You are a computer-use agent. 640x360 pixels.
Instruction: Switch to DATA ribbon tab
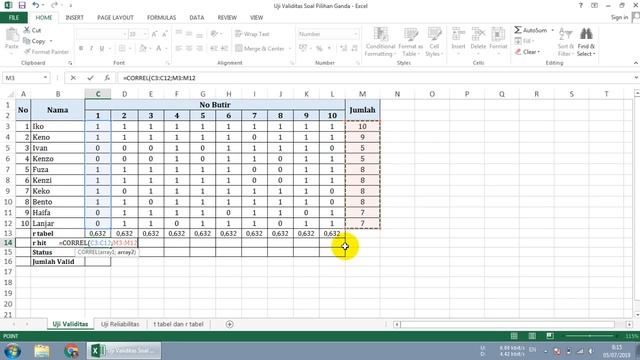[197, 18]
